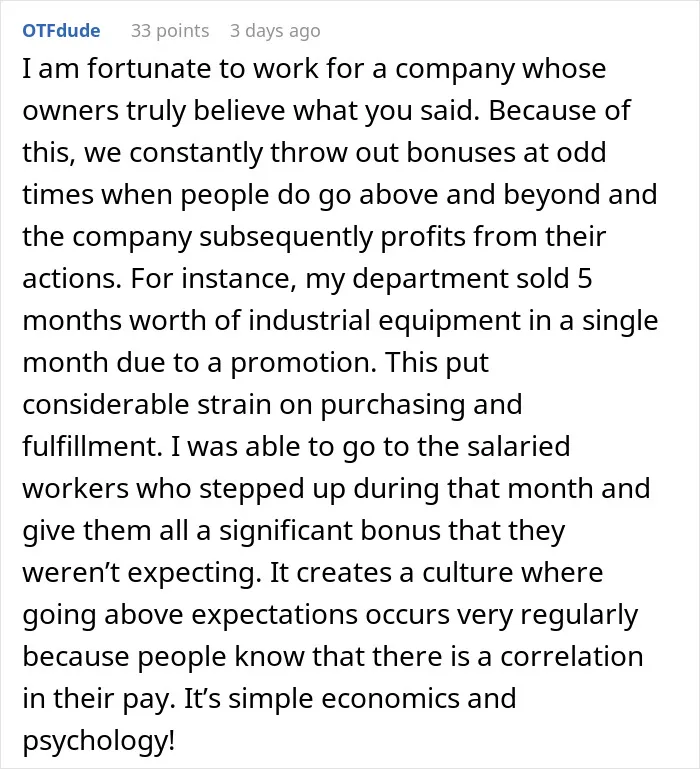Image resolution: width=700 pixels, height=769 pixels.
Task: Click the word "fulfillment." in the comment
Action: (x=92, y=447)
